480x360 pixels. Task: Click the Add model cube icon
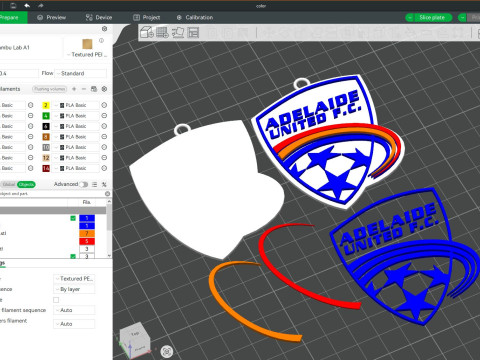pos(146,32)
